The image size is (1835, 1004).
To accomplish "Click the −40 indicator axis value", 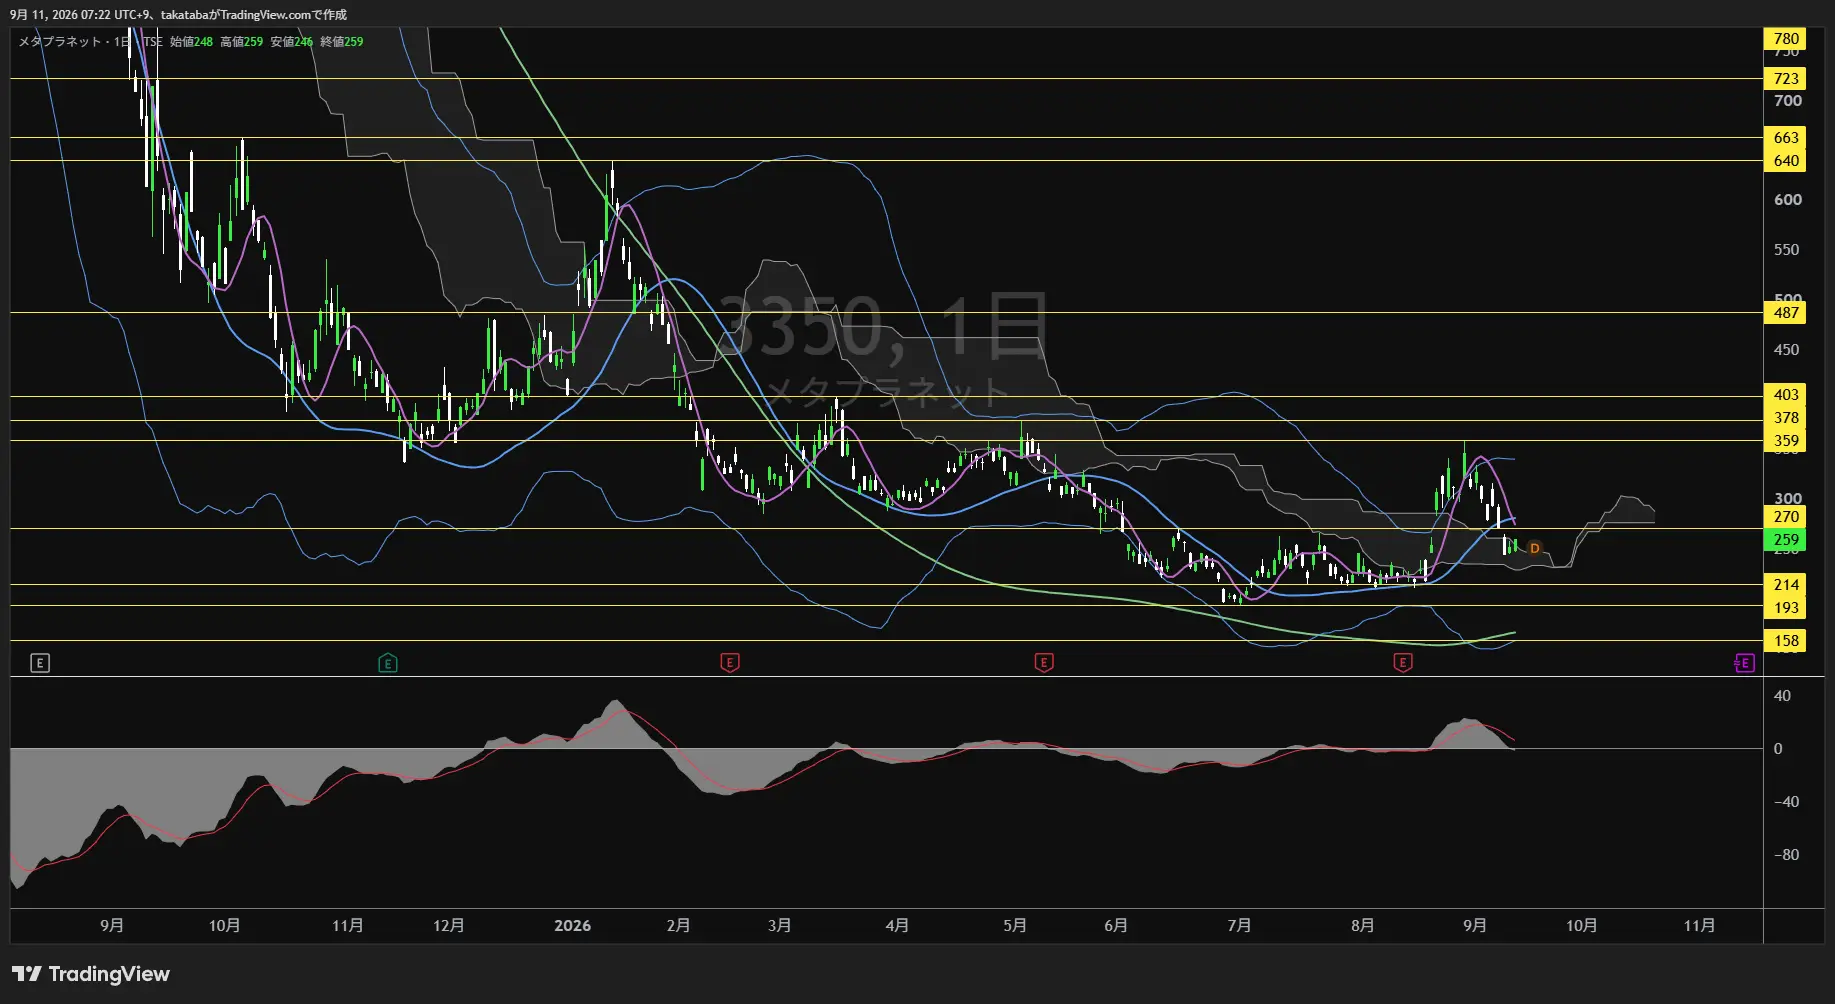I will click(x=1786, y=802).
